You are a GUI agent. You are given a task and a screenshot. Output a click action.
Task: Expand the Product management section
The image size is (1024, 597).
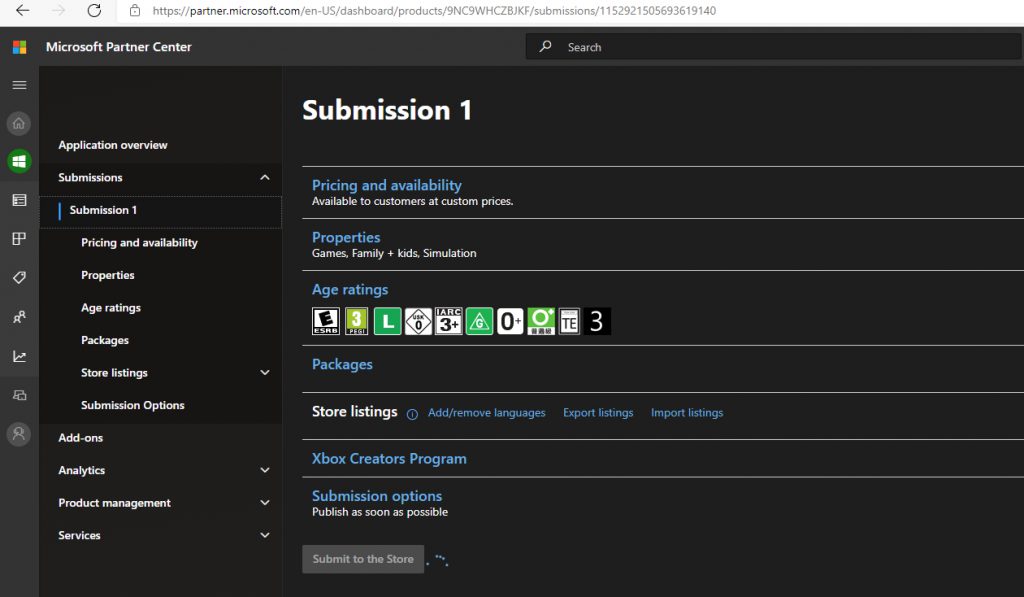264,503
